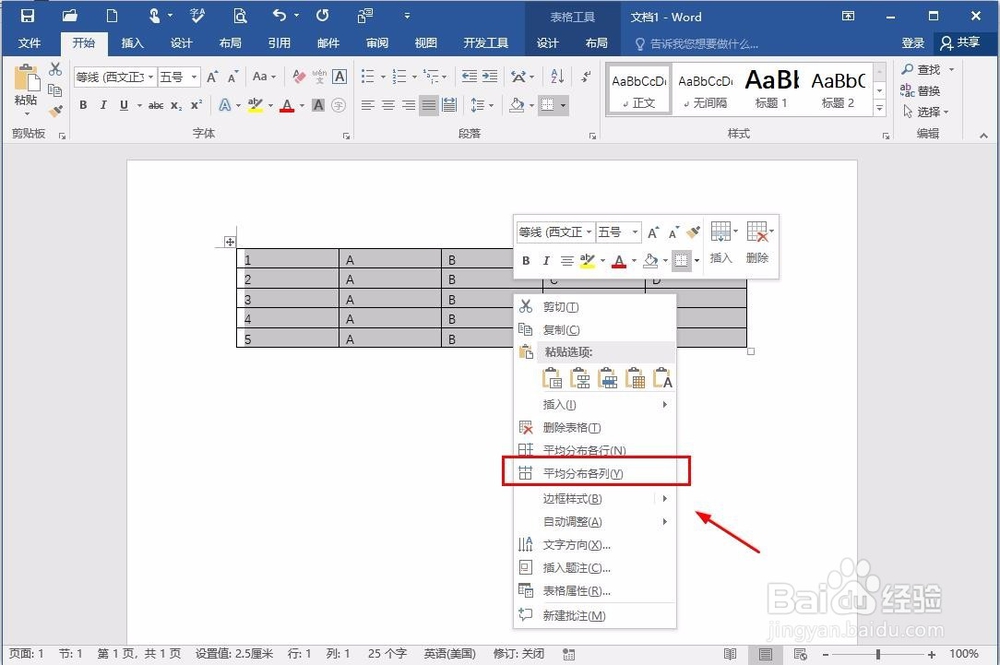Screen dimensions: 1000x665
Task: Click the Grow Font icon in ribbon
Action: tap(212, 77)
